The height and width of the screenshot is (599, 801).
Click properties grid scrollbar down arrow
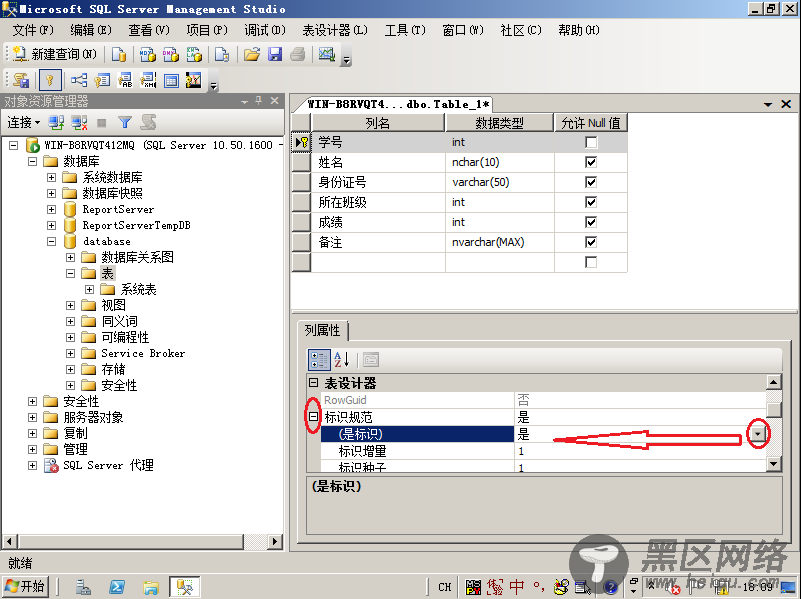click(x=774, y=464)
